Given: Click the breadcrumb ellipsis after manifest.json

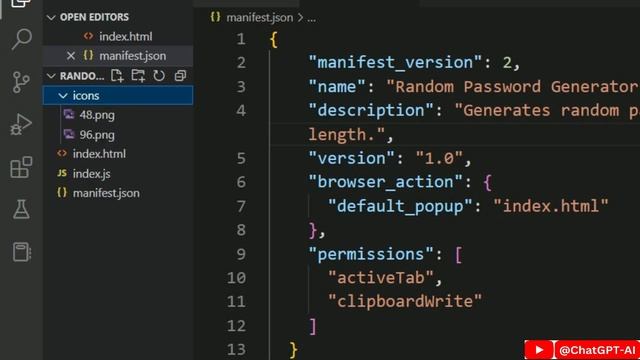Looking at the screenshot, I should point(311,18).
